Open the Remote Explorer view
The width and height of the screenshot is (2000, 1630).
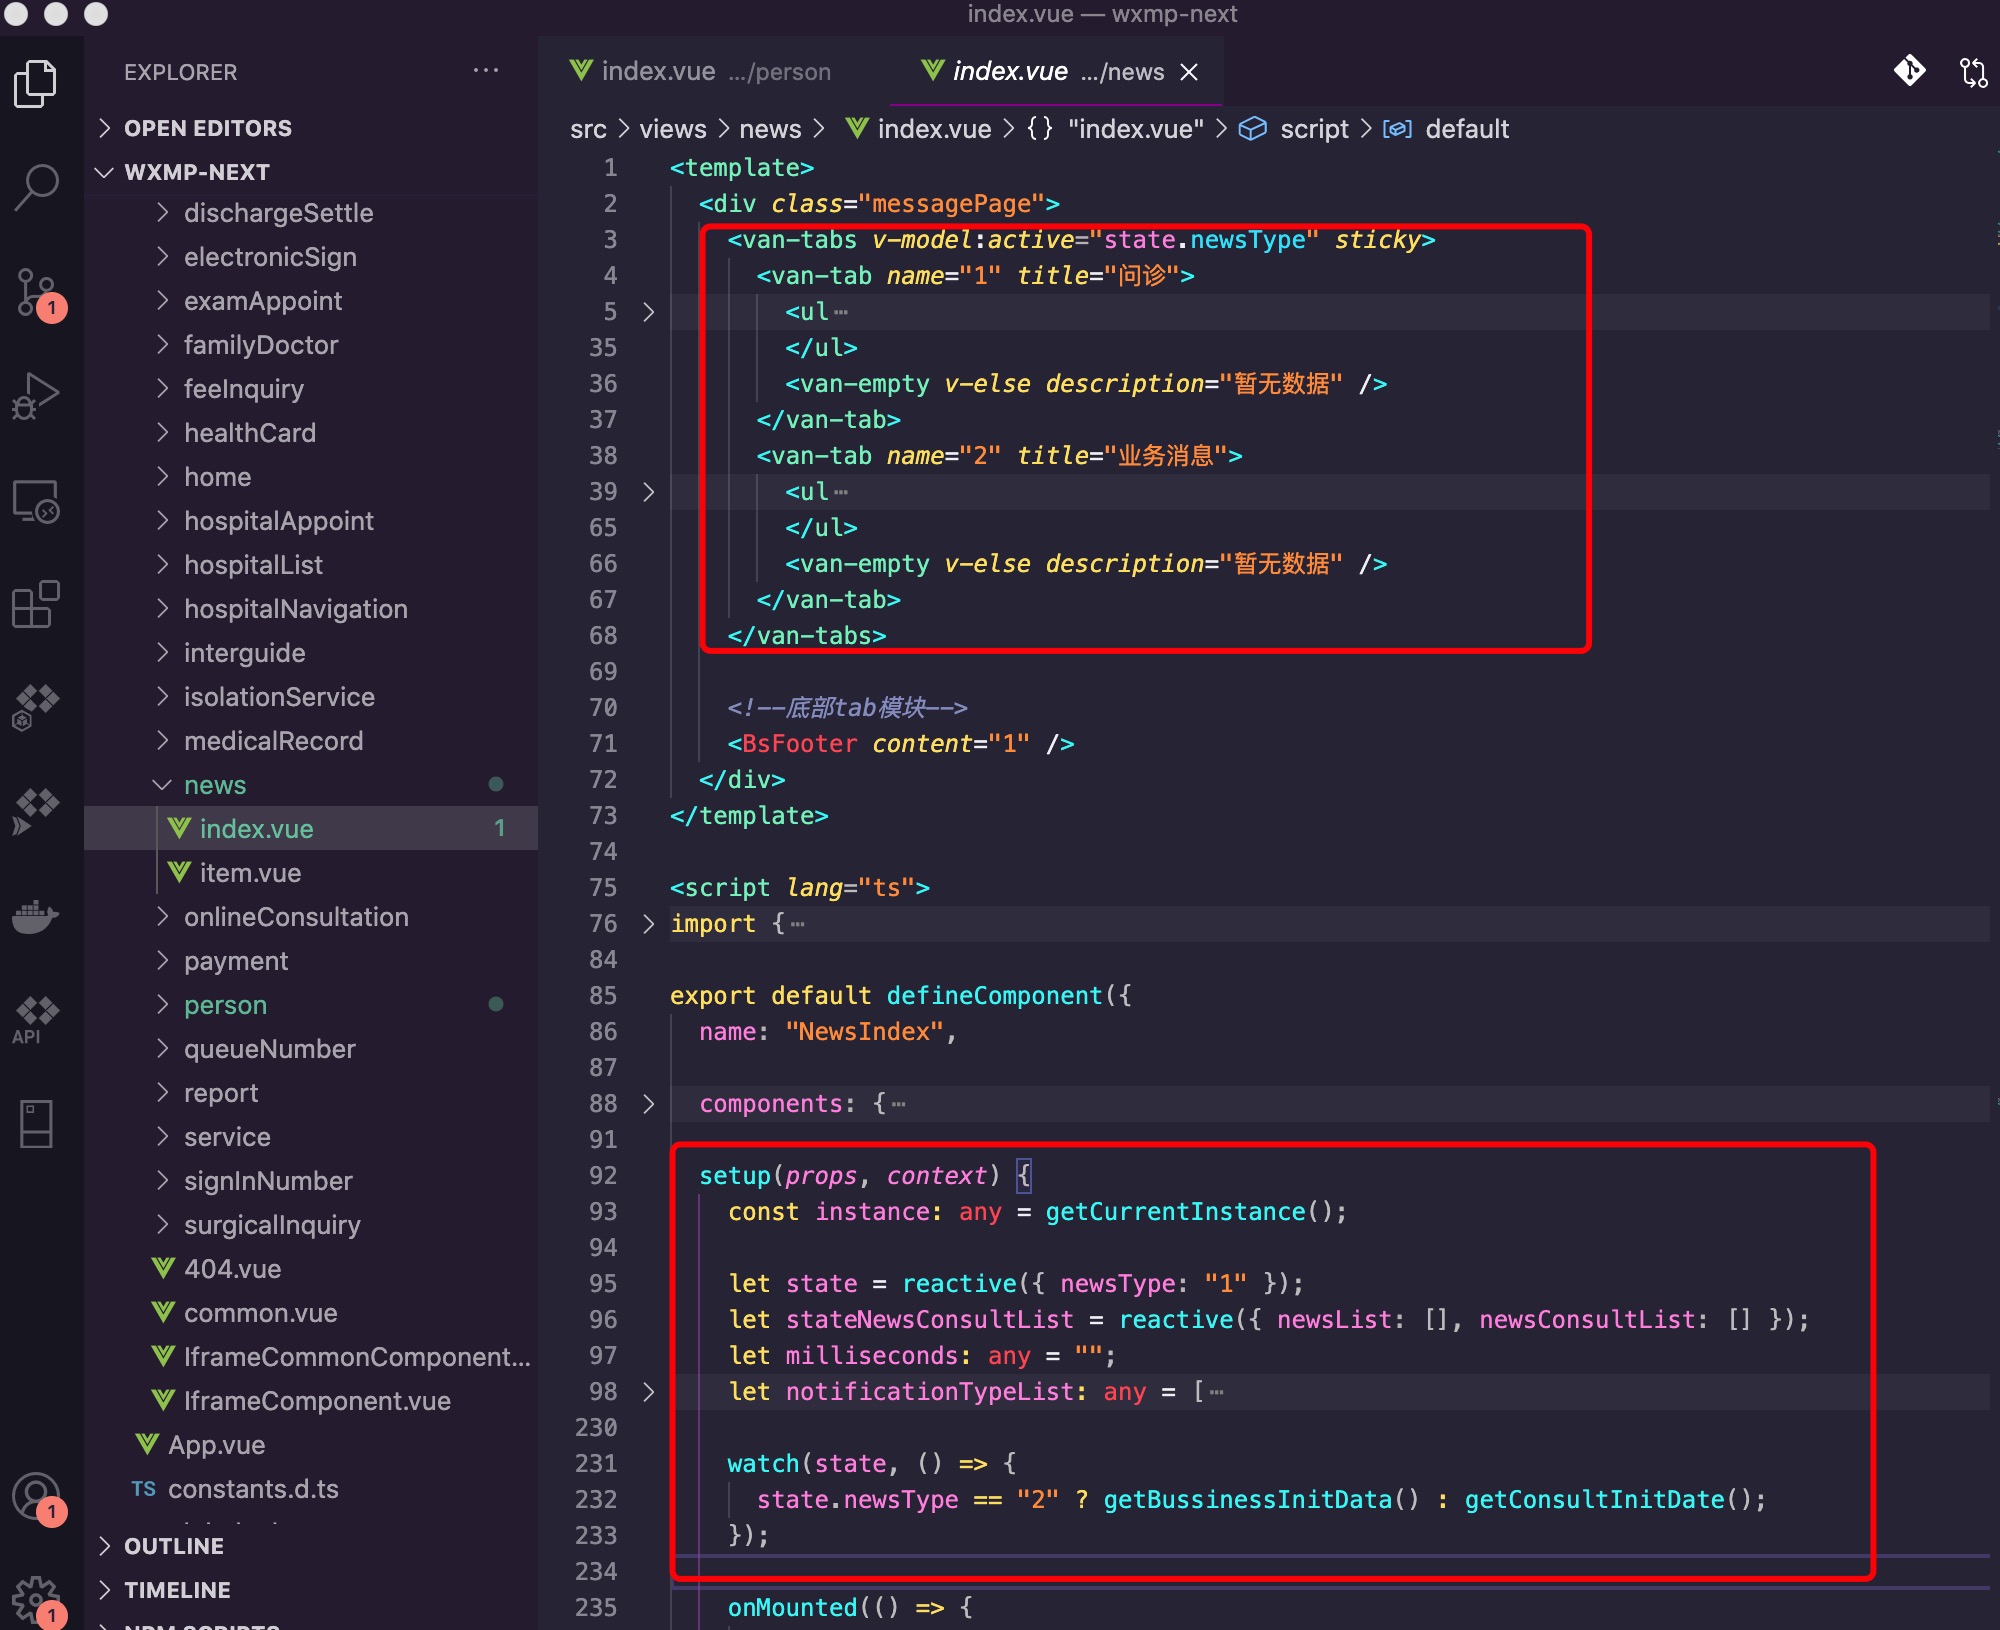36,501
